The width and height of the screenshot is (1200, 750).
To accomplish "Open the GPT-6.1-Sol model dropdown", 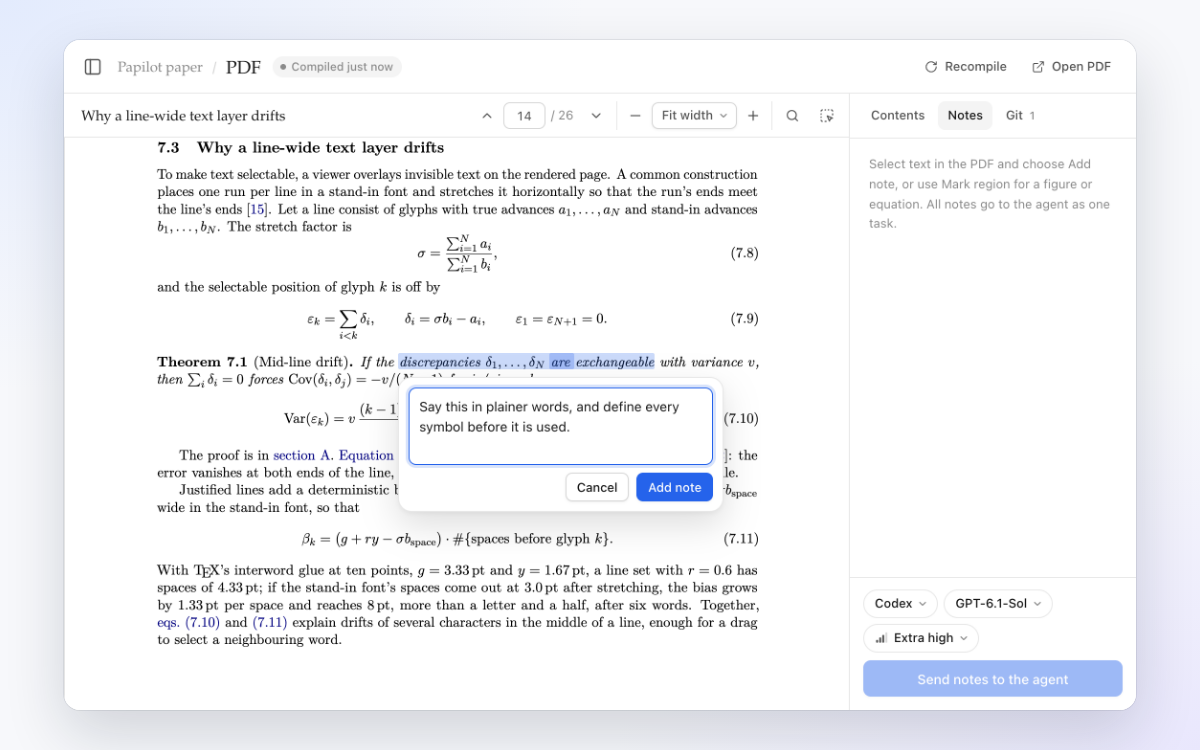I will tap(998, 604).
